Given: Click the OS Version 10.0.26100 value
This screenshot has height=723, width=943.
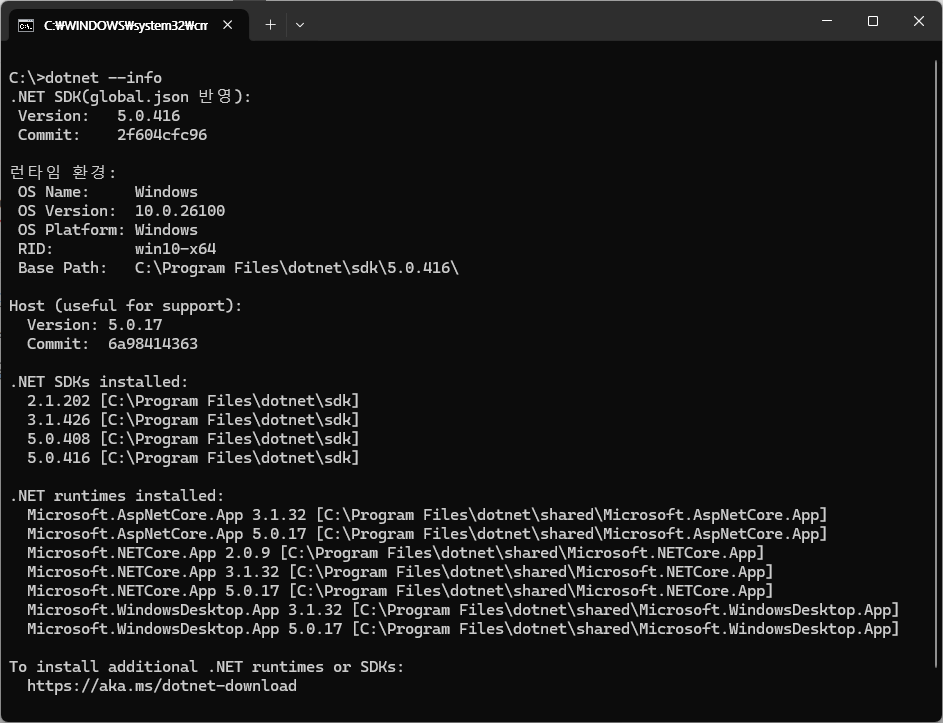Looking at the screenshot, I should click(180, 211).
